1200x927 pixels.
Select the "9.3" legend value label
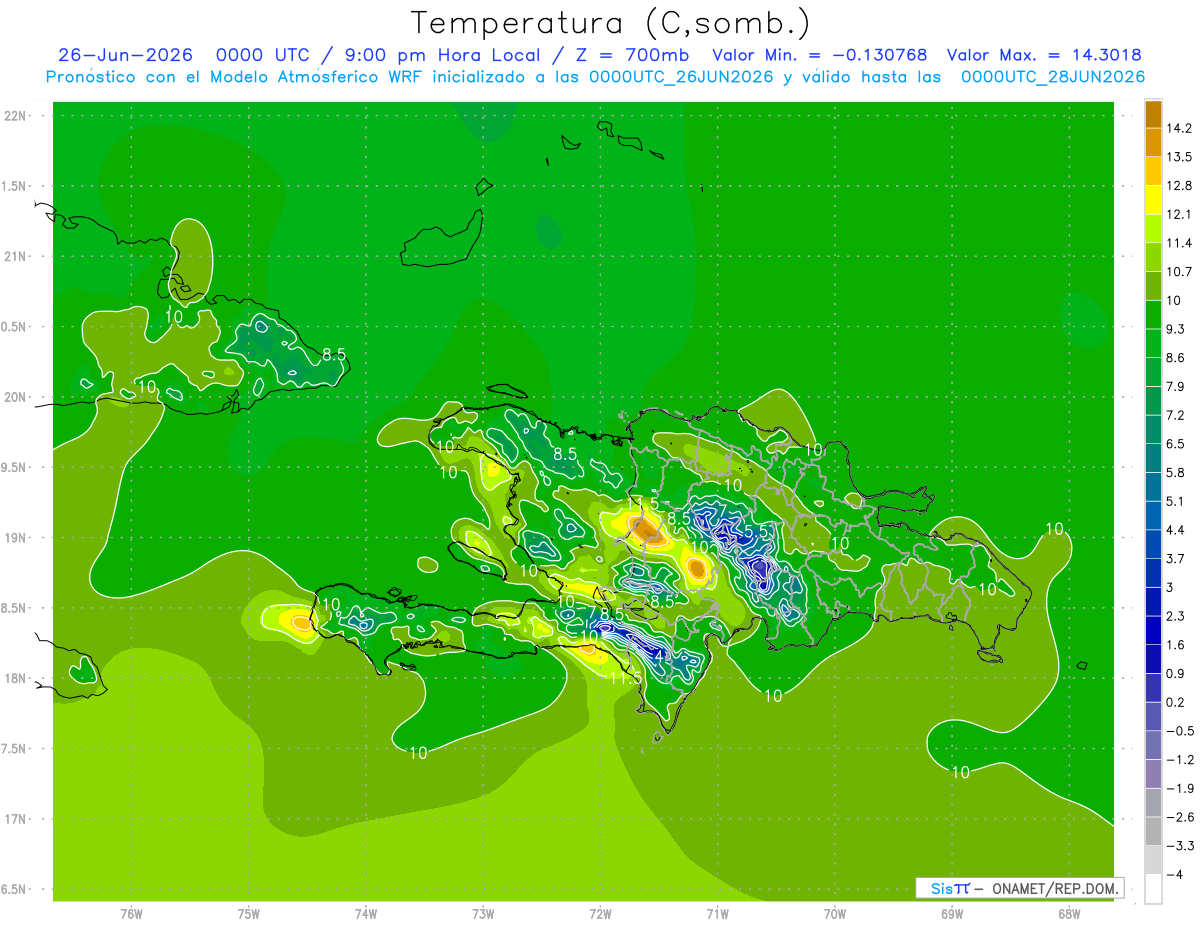coord(1176,329)
